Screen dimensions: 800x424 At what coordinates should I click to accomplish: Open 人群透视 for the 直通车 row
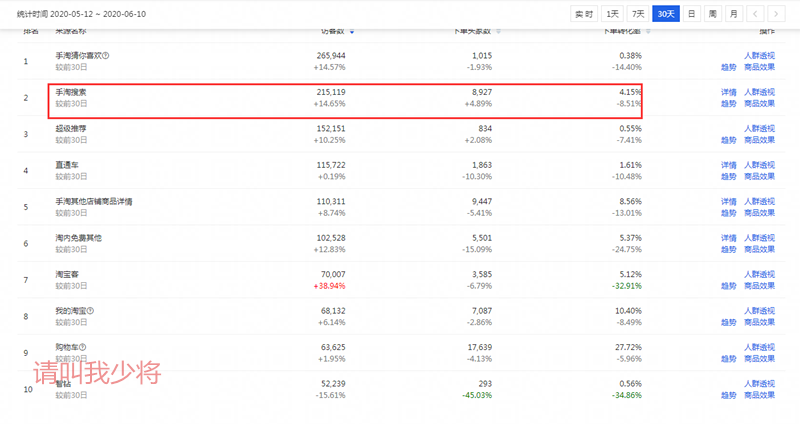[759, 164]
